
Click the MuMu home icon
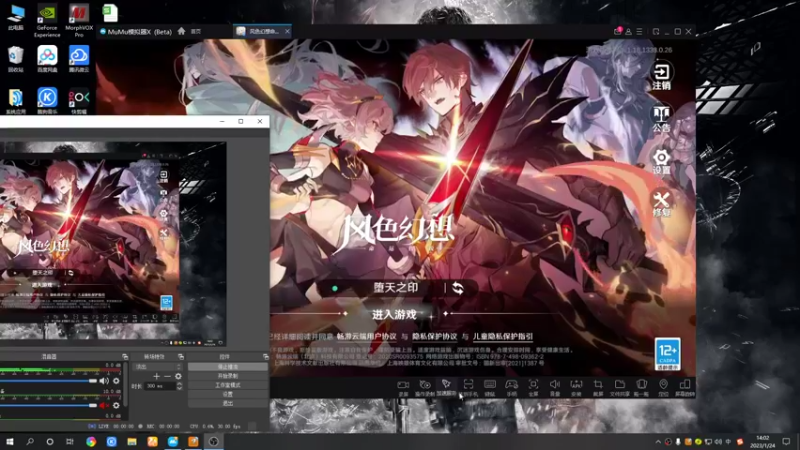(181, 31)
